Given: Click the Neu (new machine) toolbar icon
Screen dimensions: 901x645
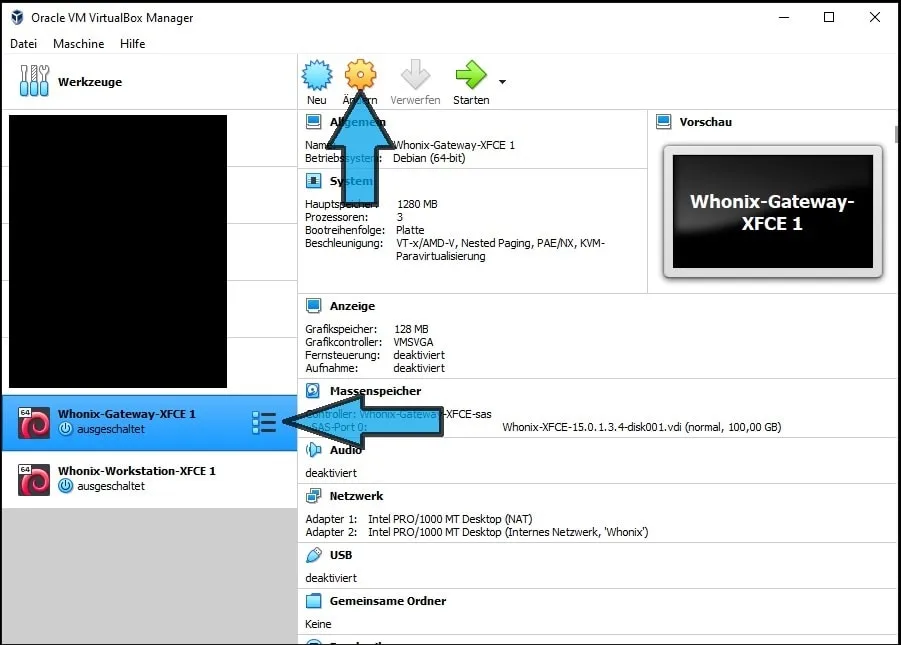Looking at the screenshot, I should (317, 75).
